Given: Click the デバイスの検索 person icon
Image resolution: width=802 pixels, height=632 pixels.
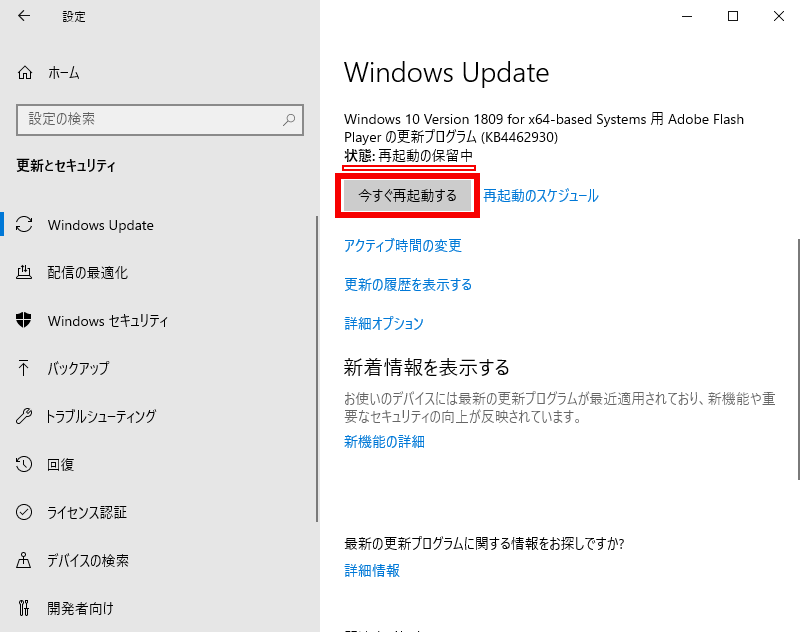Looking at the screenshot, I should tap(26, 561).
